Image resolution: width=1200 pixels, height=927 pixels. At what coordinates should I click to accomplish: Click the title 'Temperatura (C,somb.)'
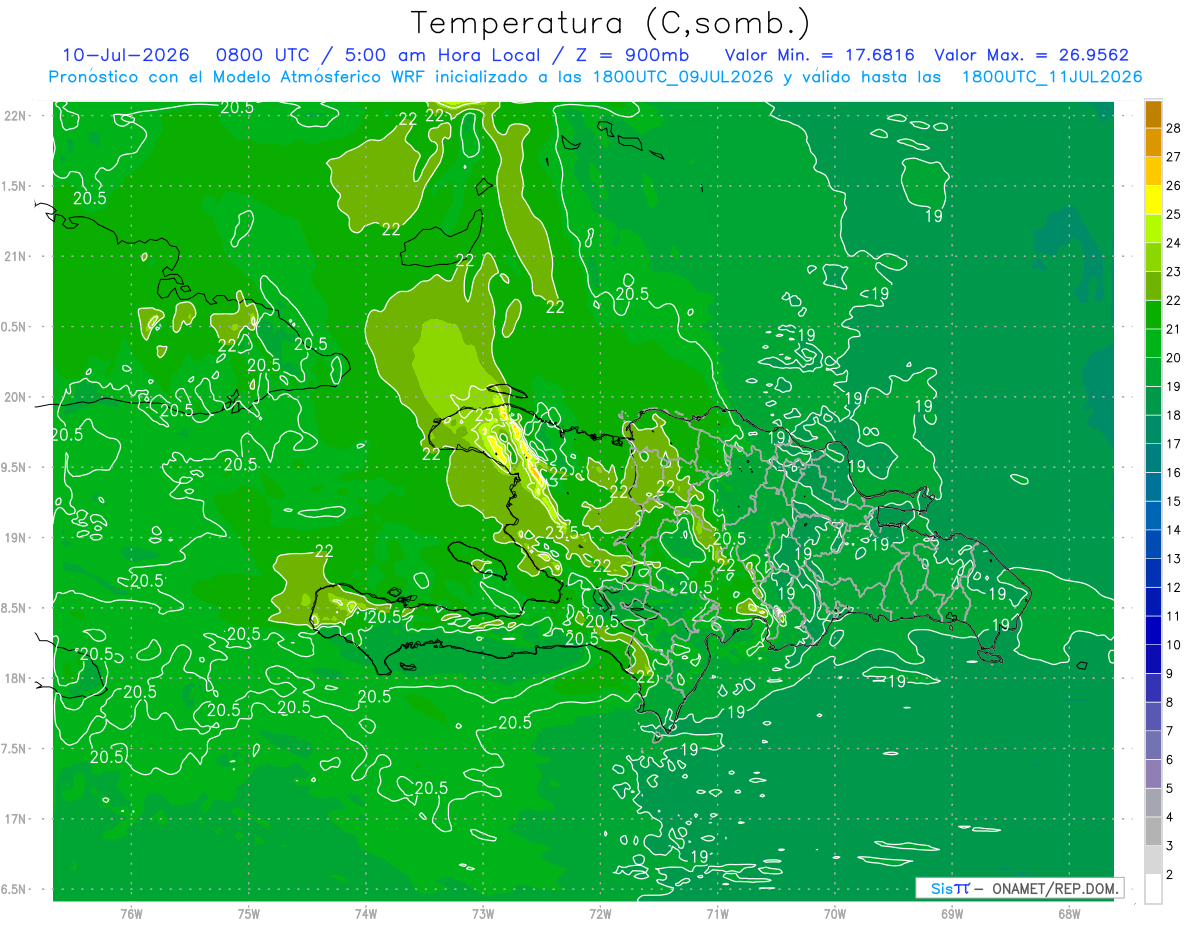click(610, 23)
